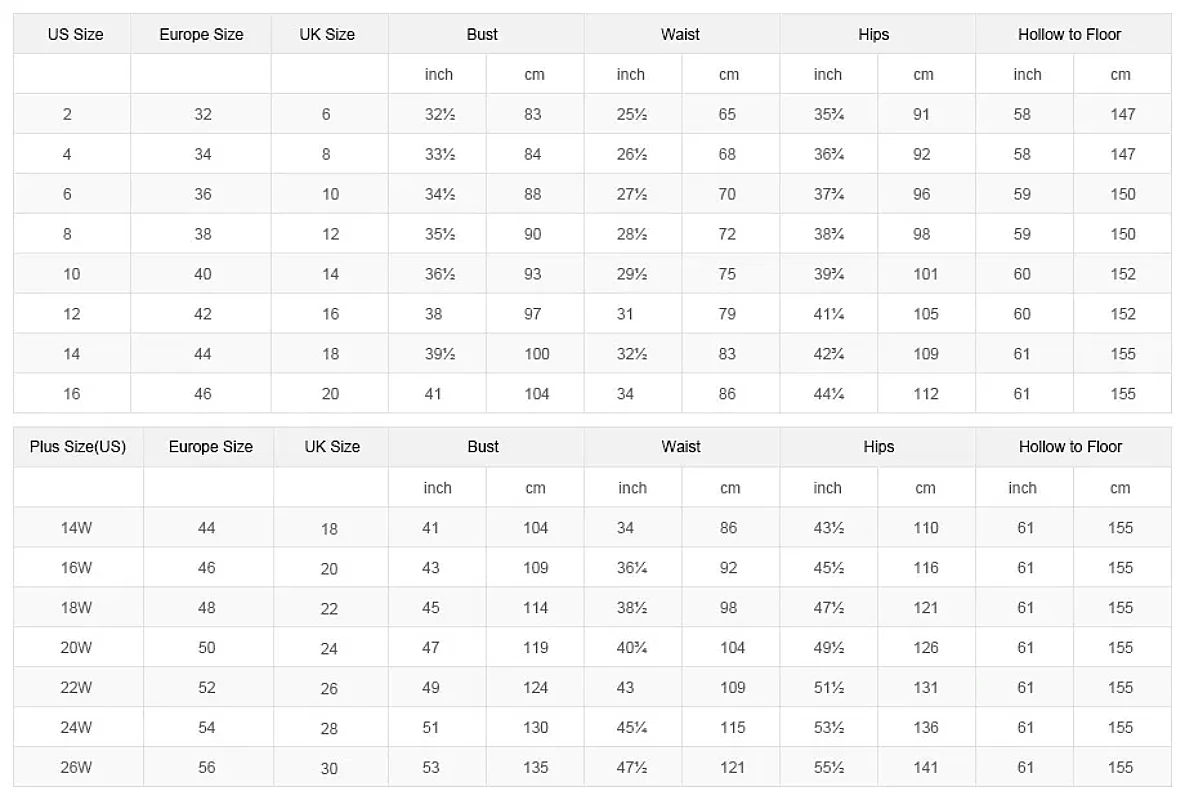
Task: Click the 141 cm hips cell
Action: click(x=925, y=768)
